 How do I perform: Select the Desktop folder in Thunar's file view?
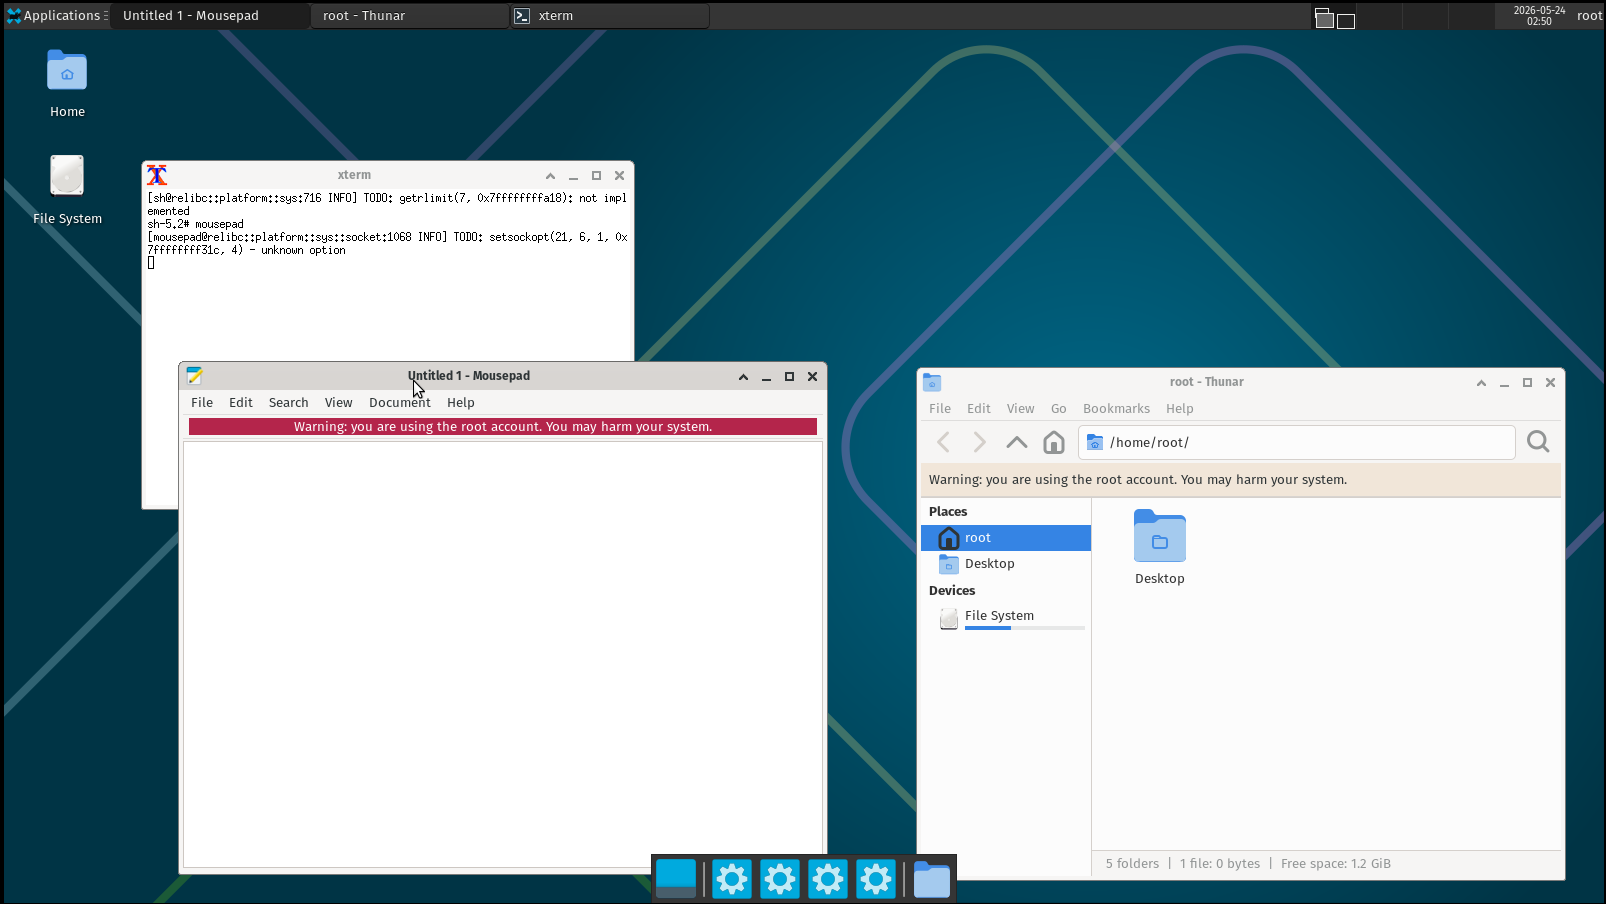coord(1160,547)
